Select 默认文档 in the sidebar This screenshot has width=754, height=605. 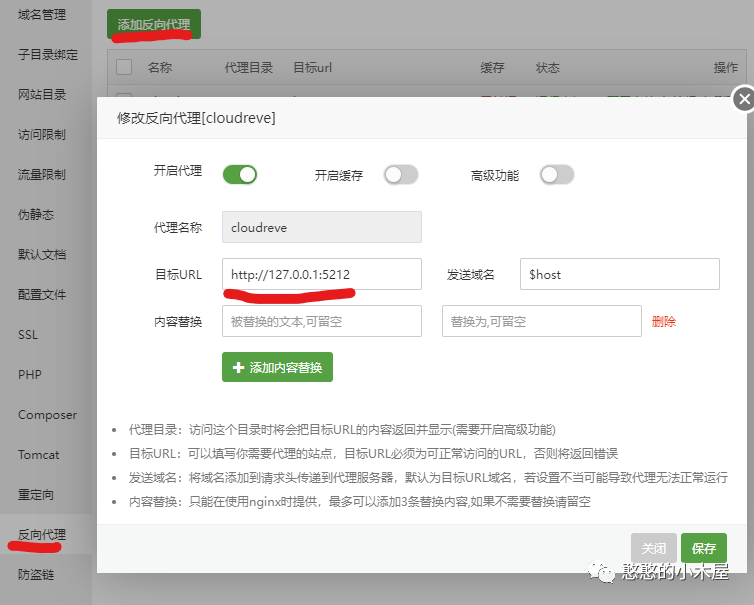pyautogui.click(x=42, y=254)
